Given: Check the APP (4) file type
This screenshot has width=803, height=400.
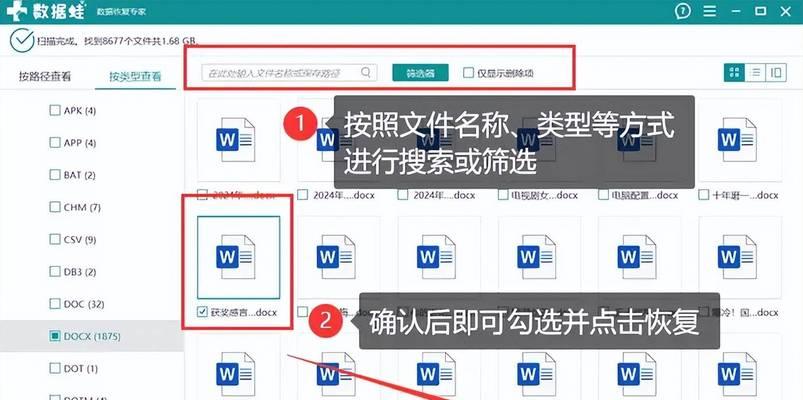Looking at the screenshot, I should (55, 142).
